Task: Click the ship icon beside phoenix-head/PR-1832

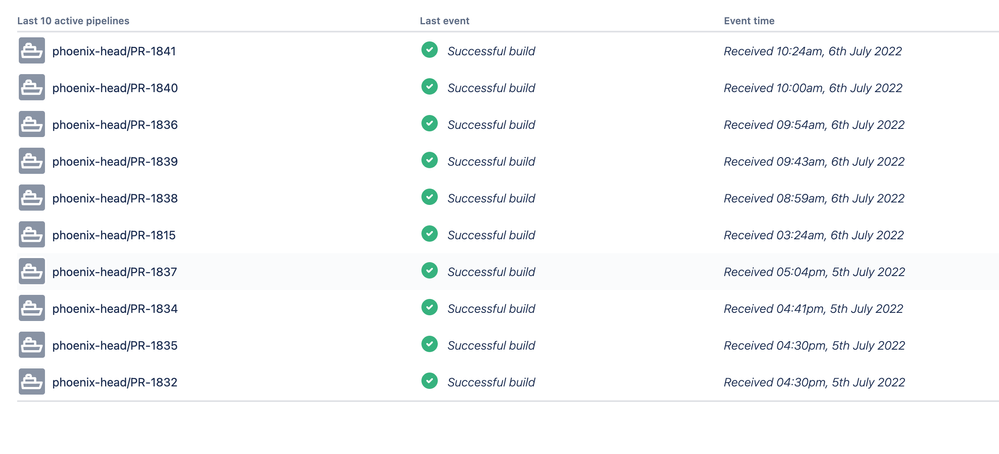Action: point(32,382)
